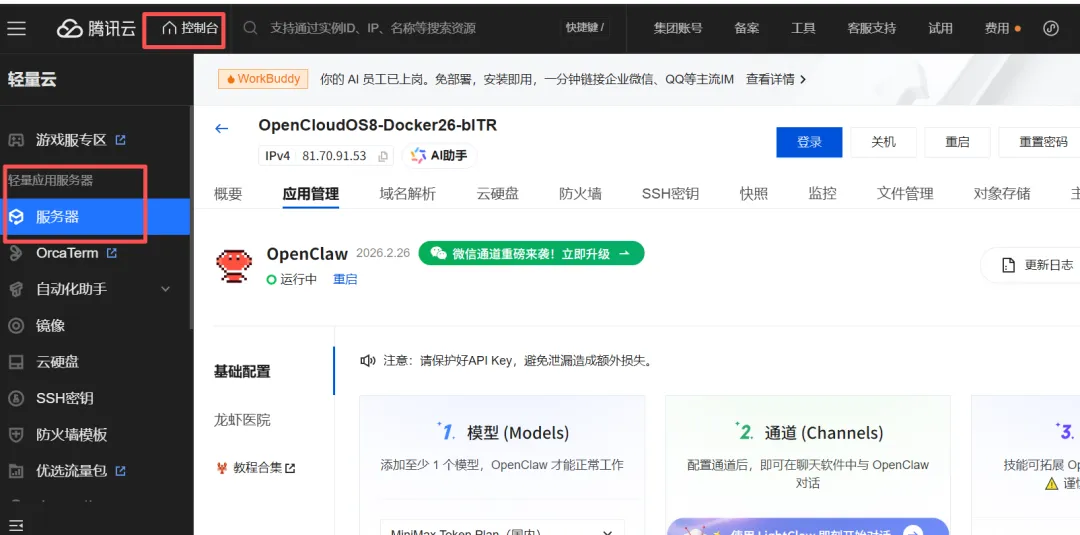Switch to the 文件管理 tab
This screenshot has height=535, width=1080.
905,193
